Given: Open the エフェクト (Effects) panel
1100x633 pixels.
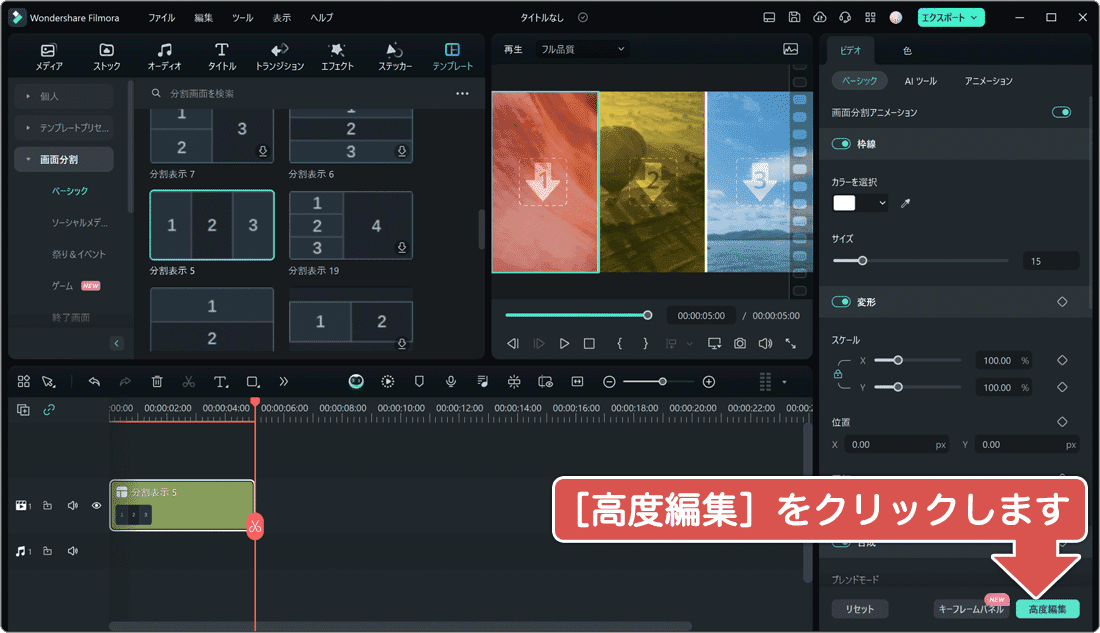Looking at the screenshot, I should tap(337, 57).
